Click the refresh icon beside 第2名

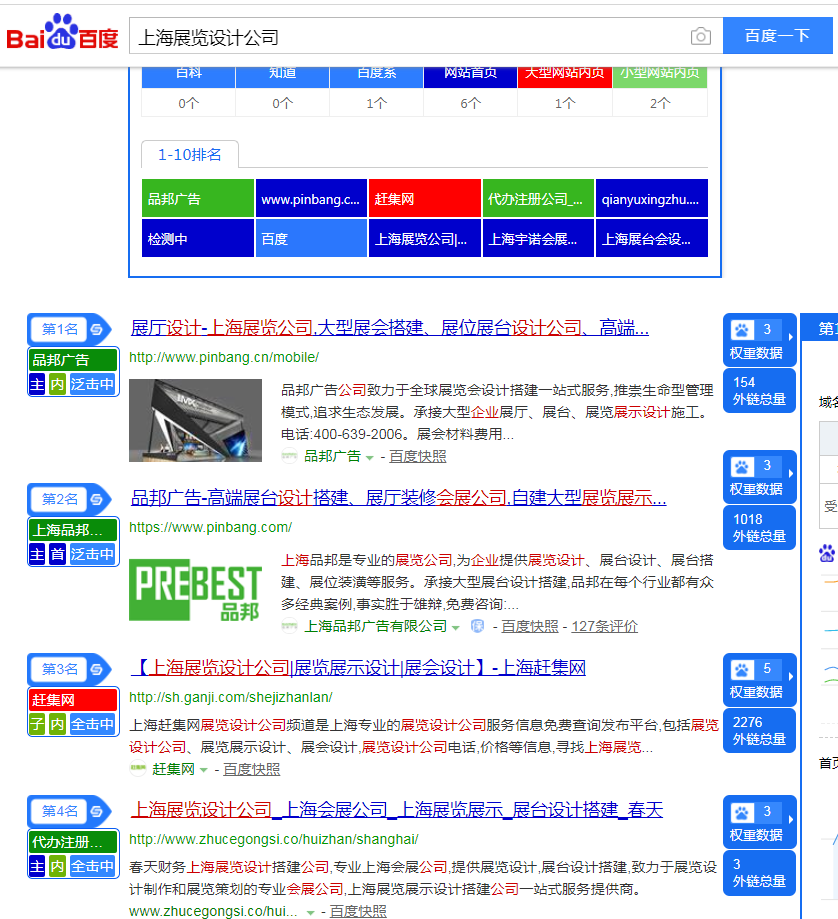point(97,499)
